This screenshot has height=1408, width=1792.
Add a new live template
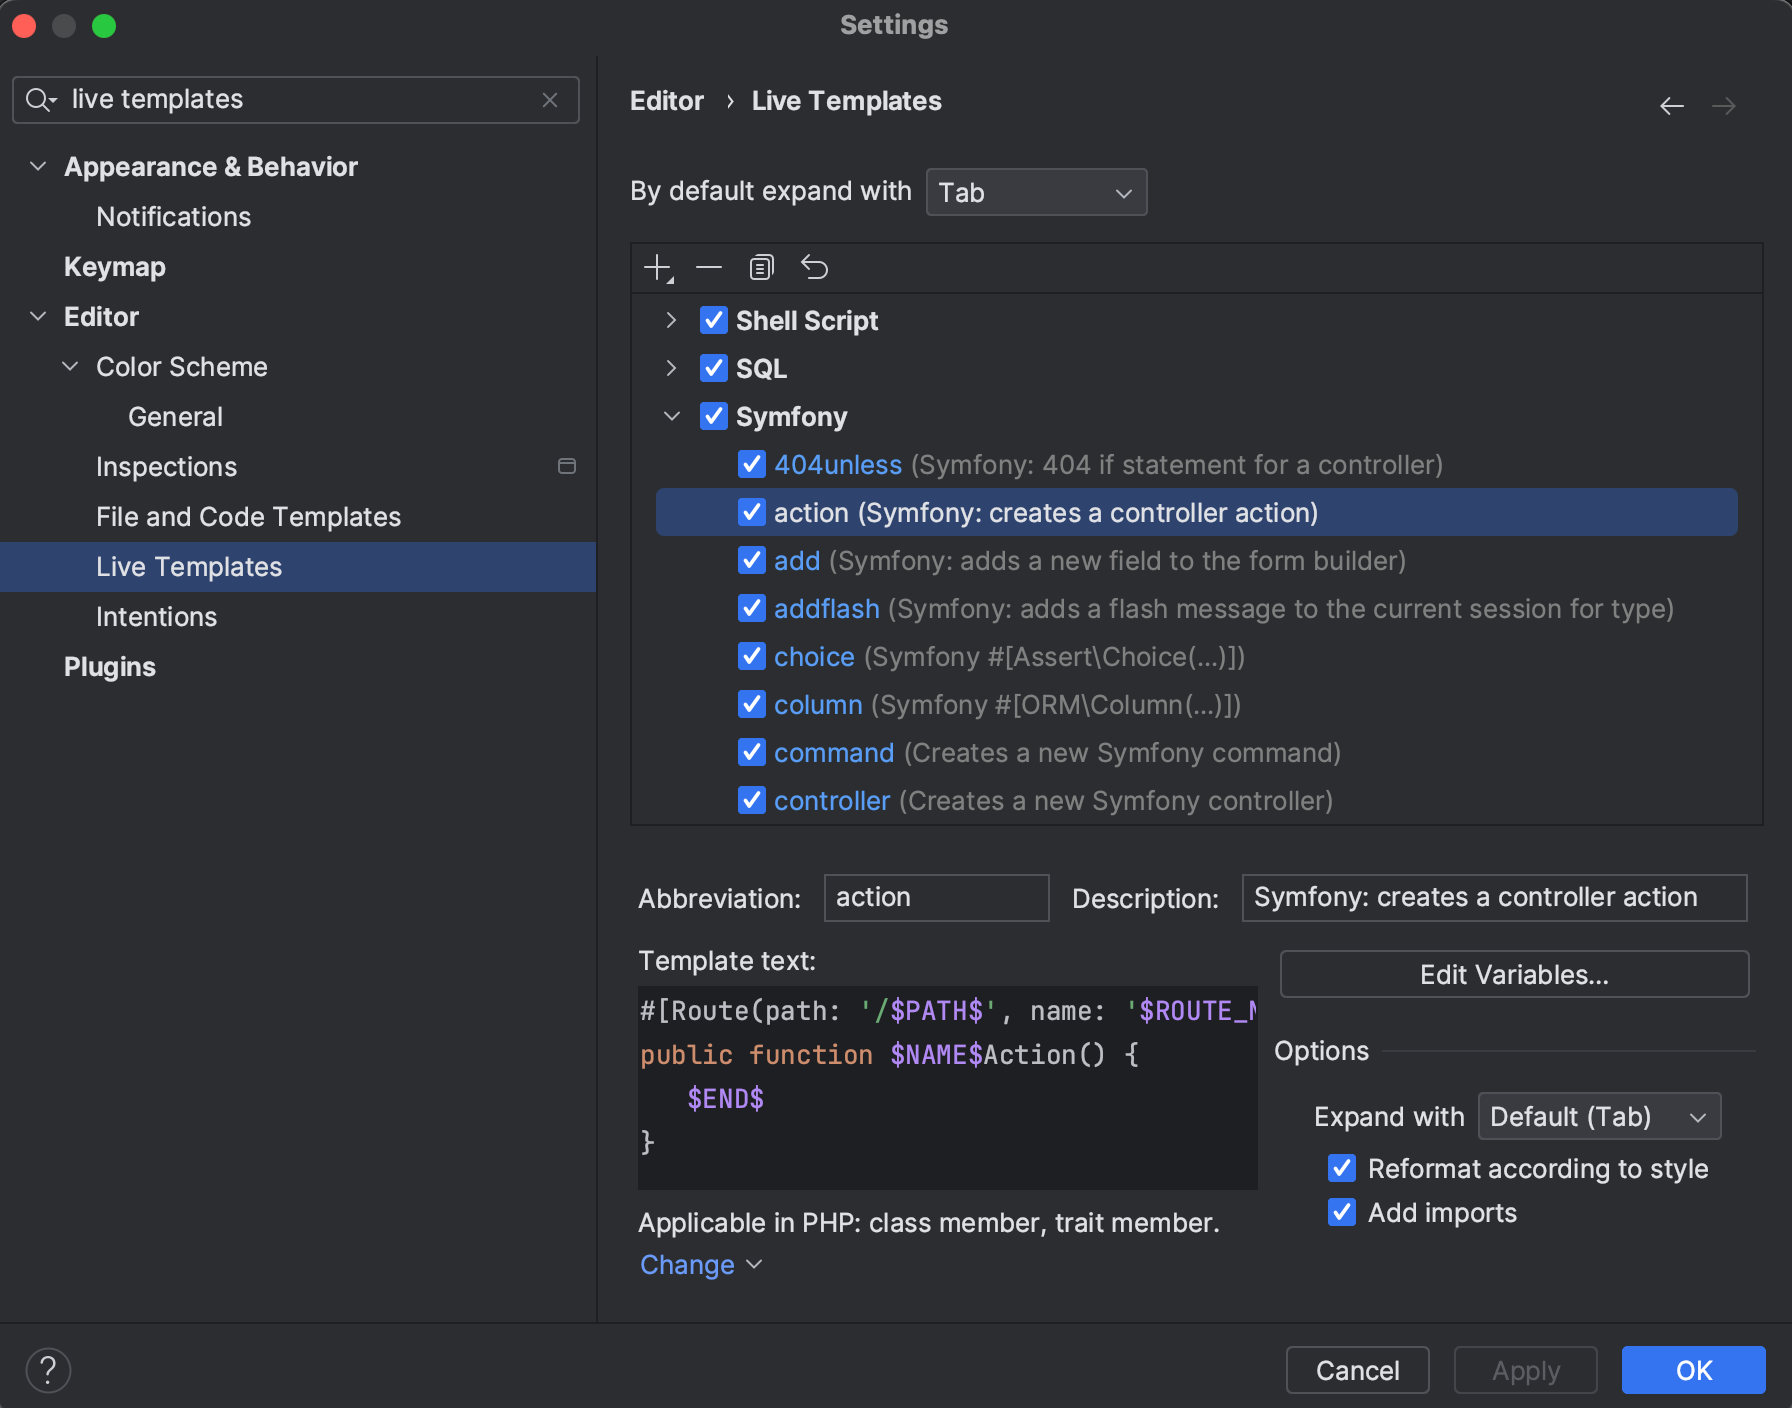pos(657,267)
